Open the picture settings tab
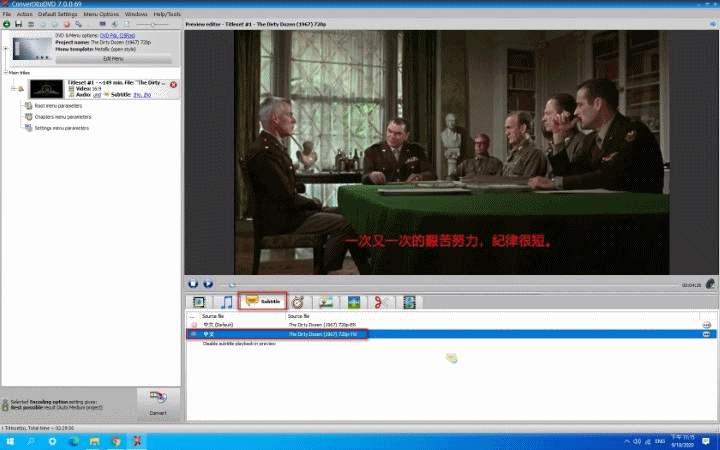Screen dimensions: 720x450 tap(326, 302)
